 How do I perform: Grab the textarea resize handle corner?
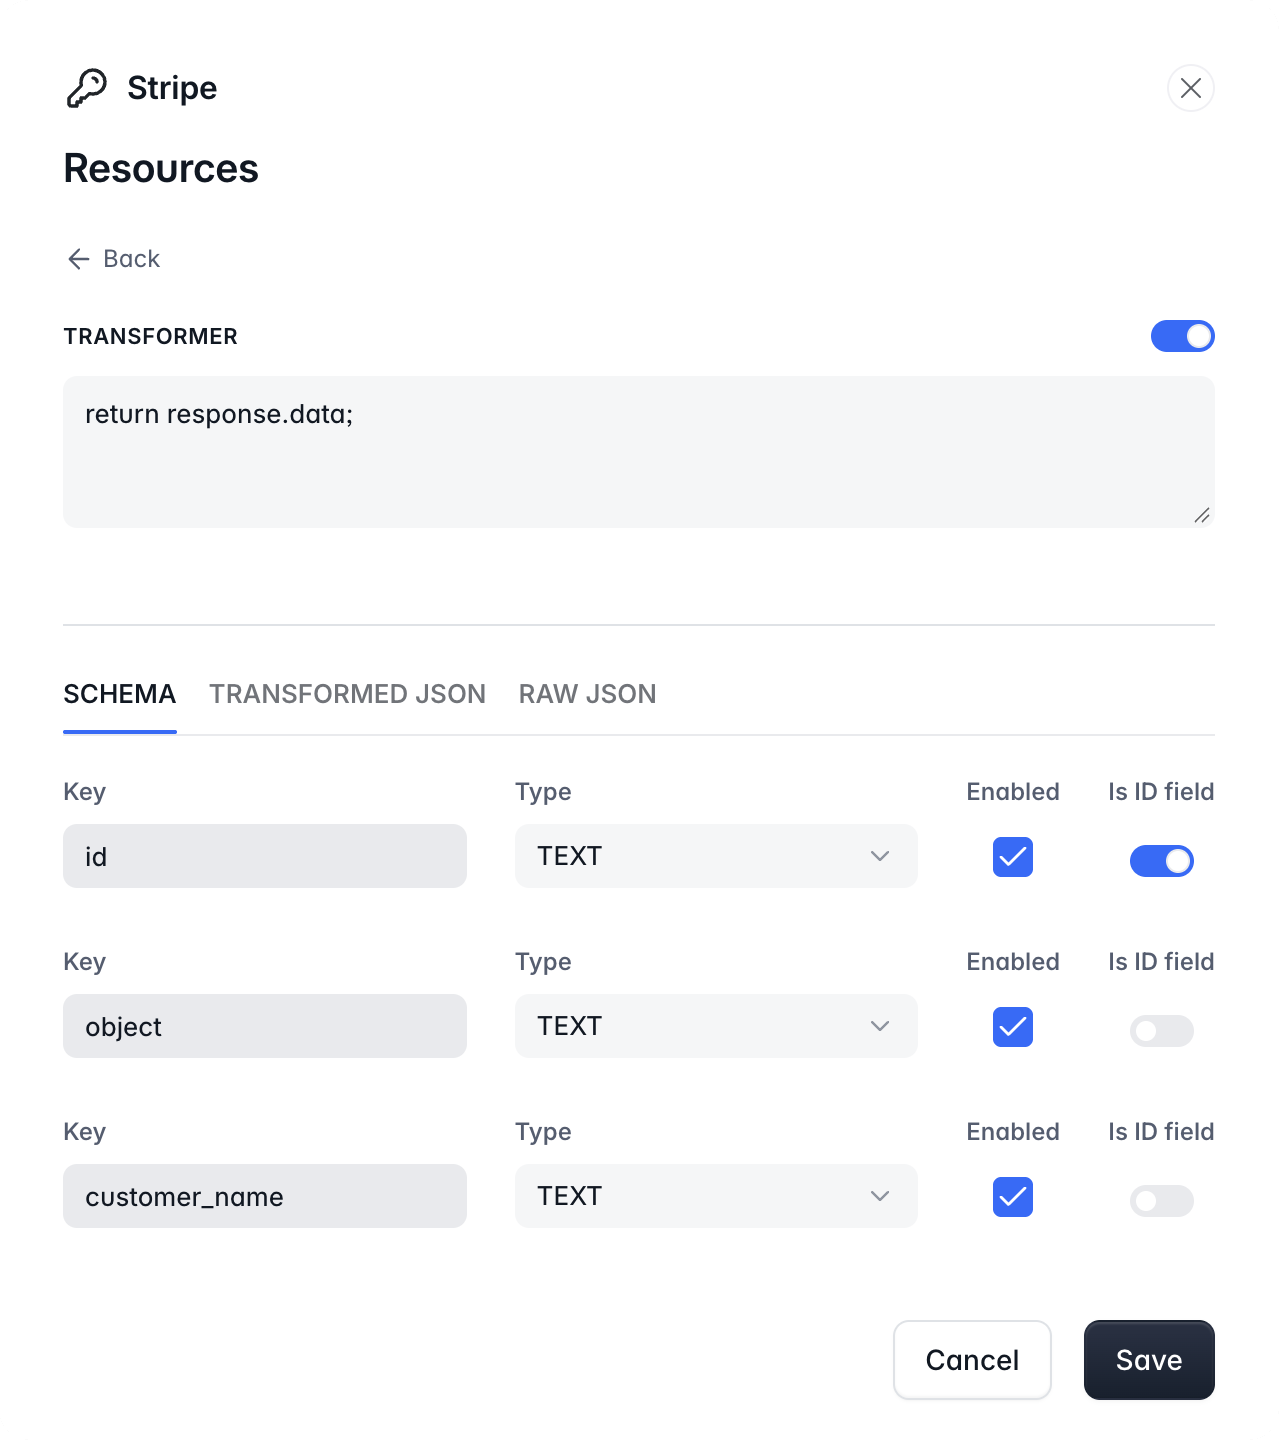coord(1202,515)
